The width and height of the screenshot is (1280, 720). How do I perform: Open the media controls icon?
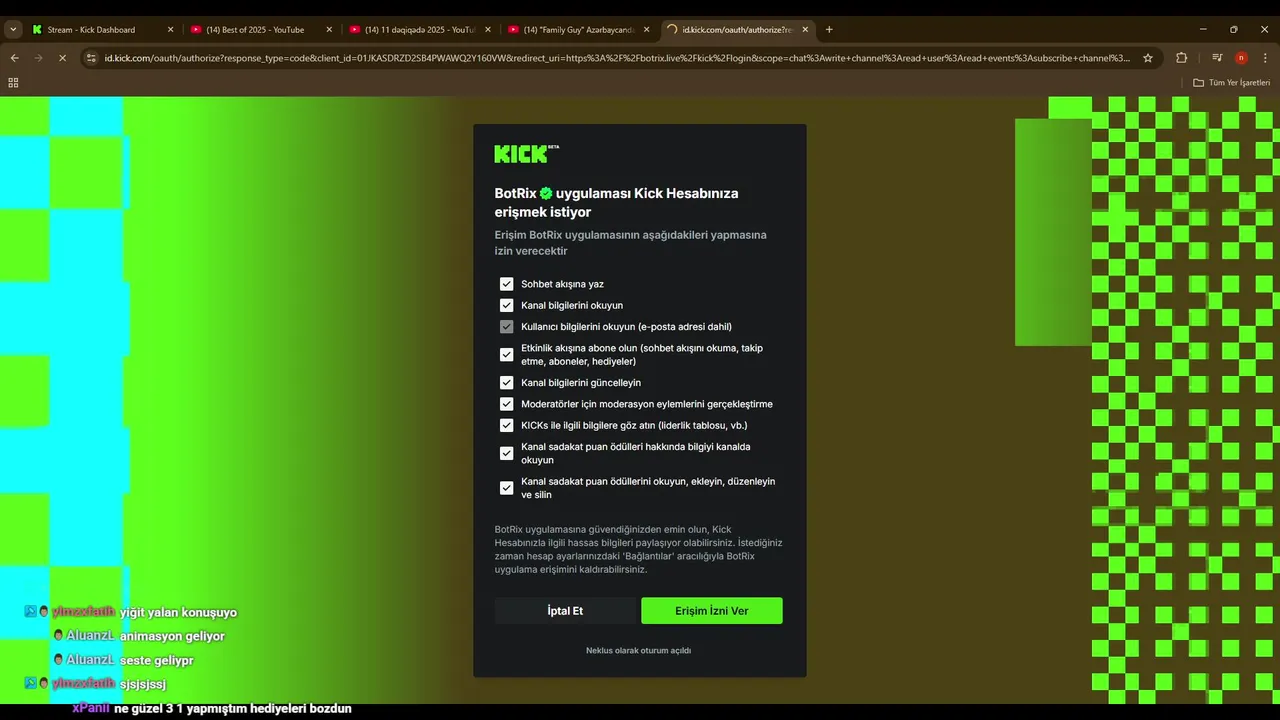[x=1217, y=58]
